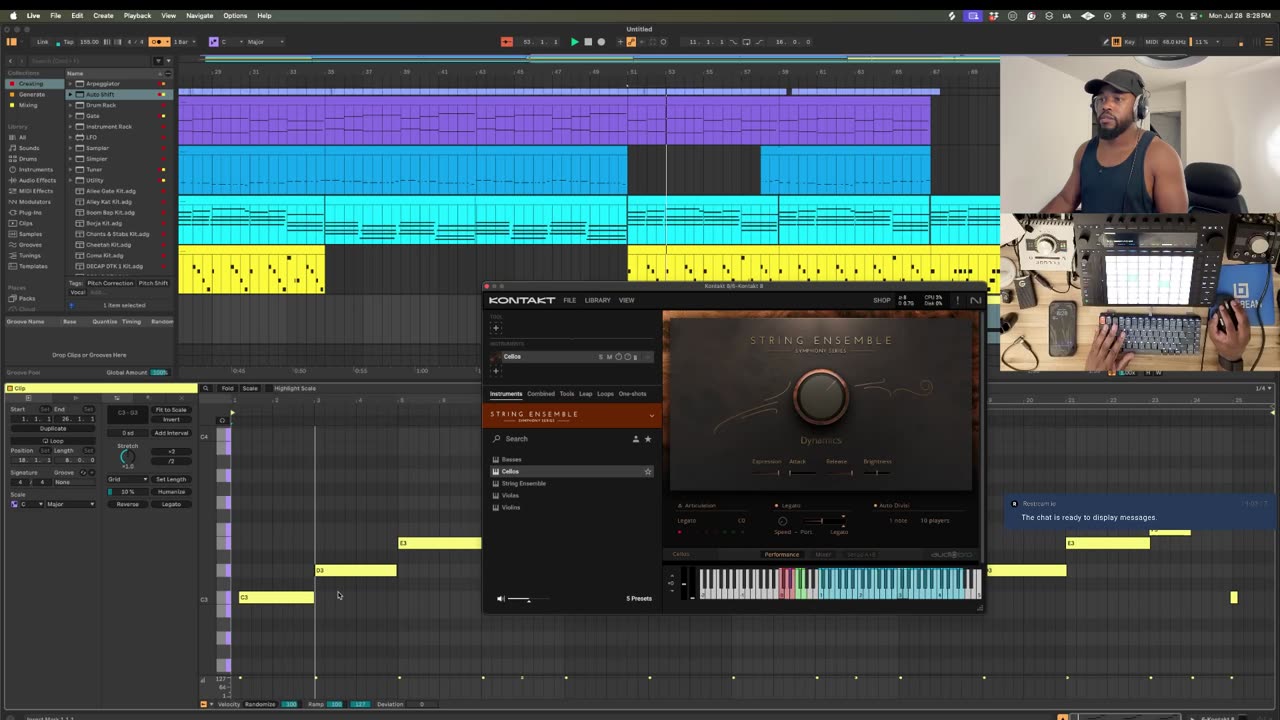Click the Duplicate button in the Clip panel
This screenshot has width=1280, height=720.
pos(53,428)
